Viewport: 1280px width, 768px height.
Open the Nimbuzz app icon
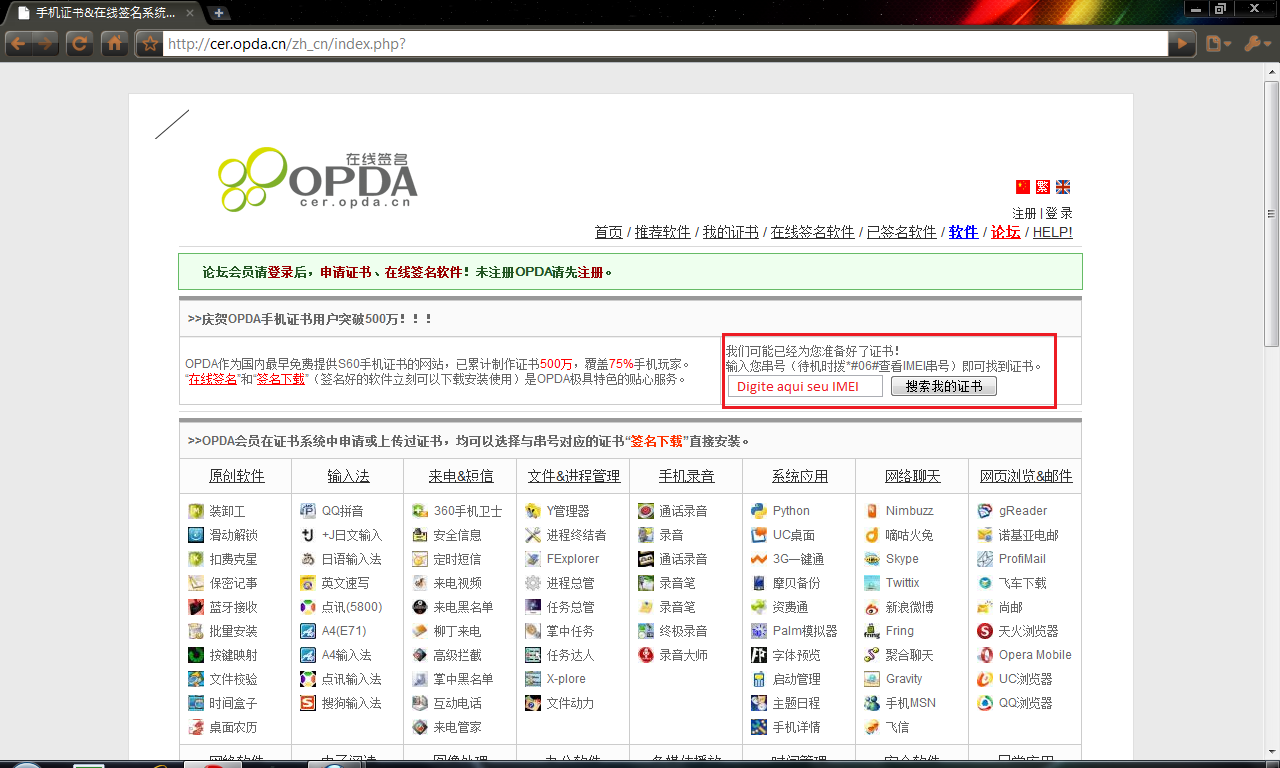click(872, 511)
